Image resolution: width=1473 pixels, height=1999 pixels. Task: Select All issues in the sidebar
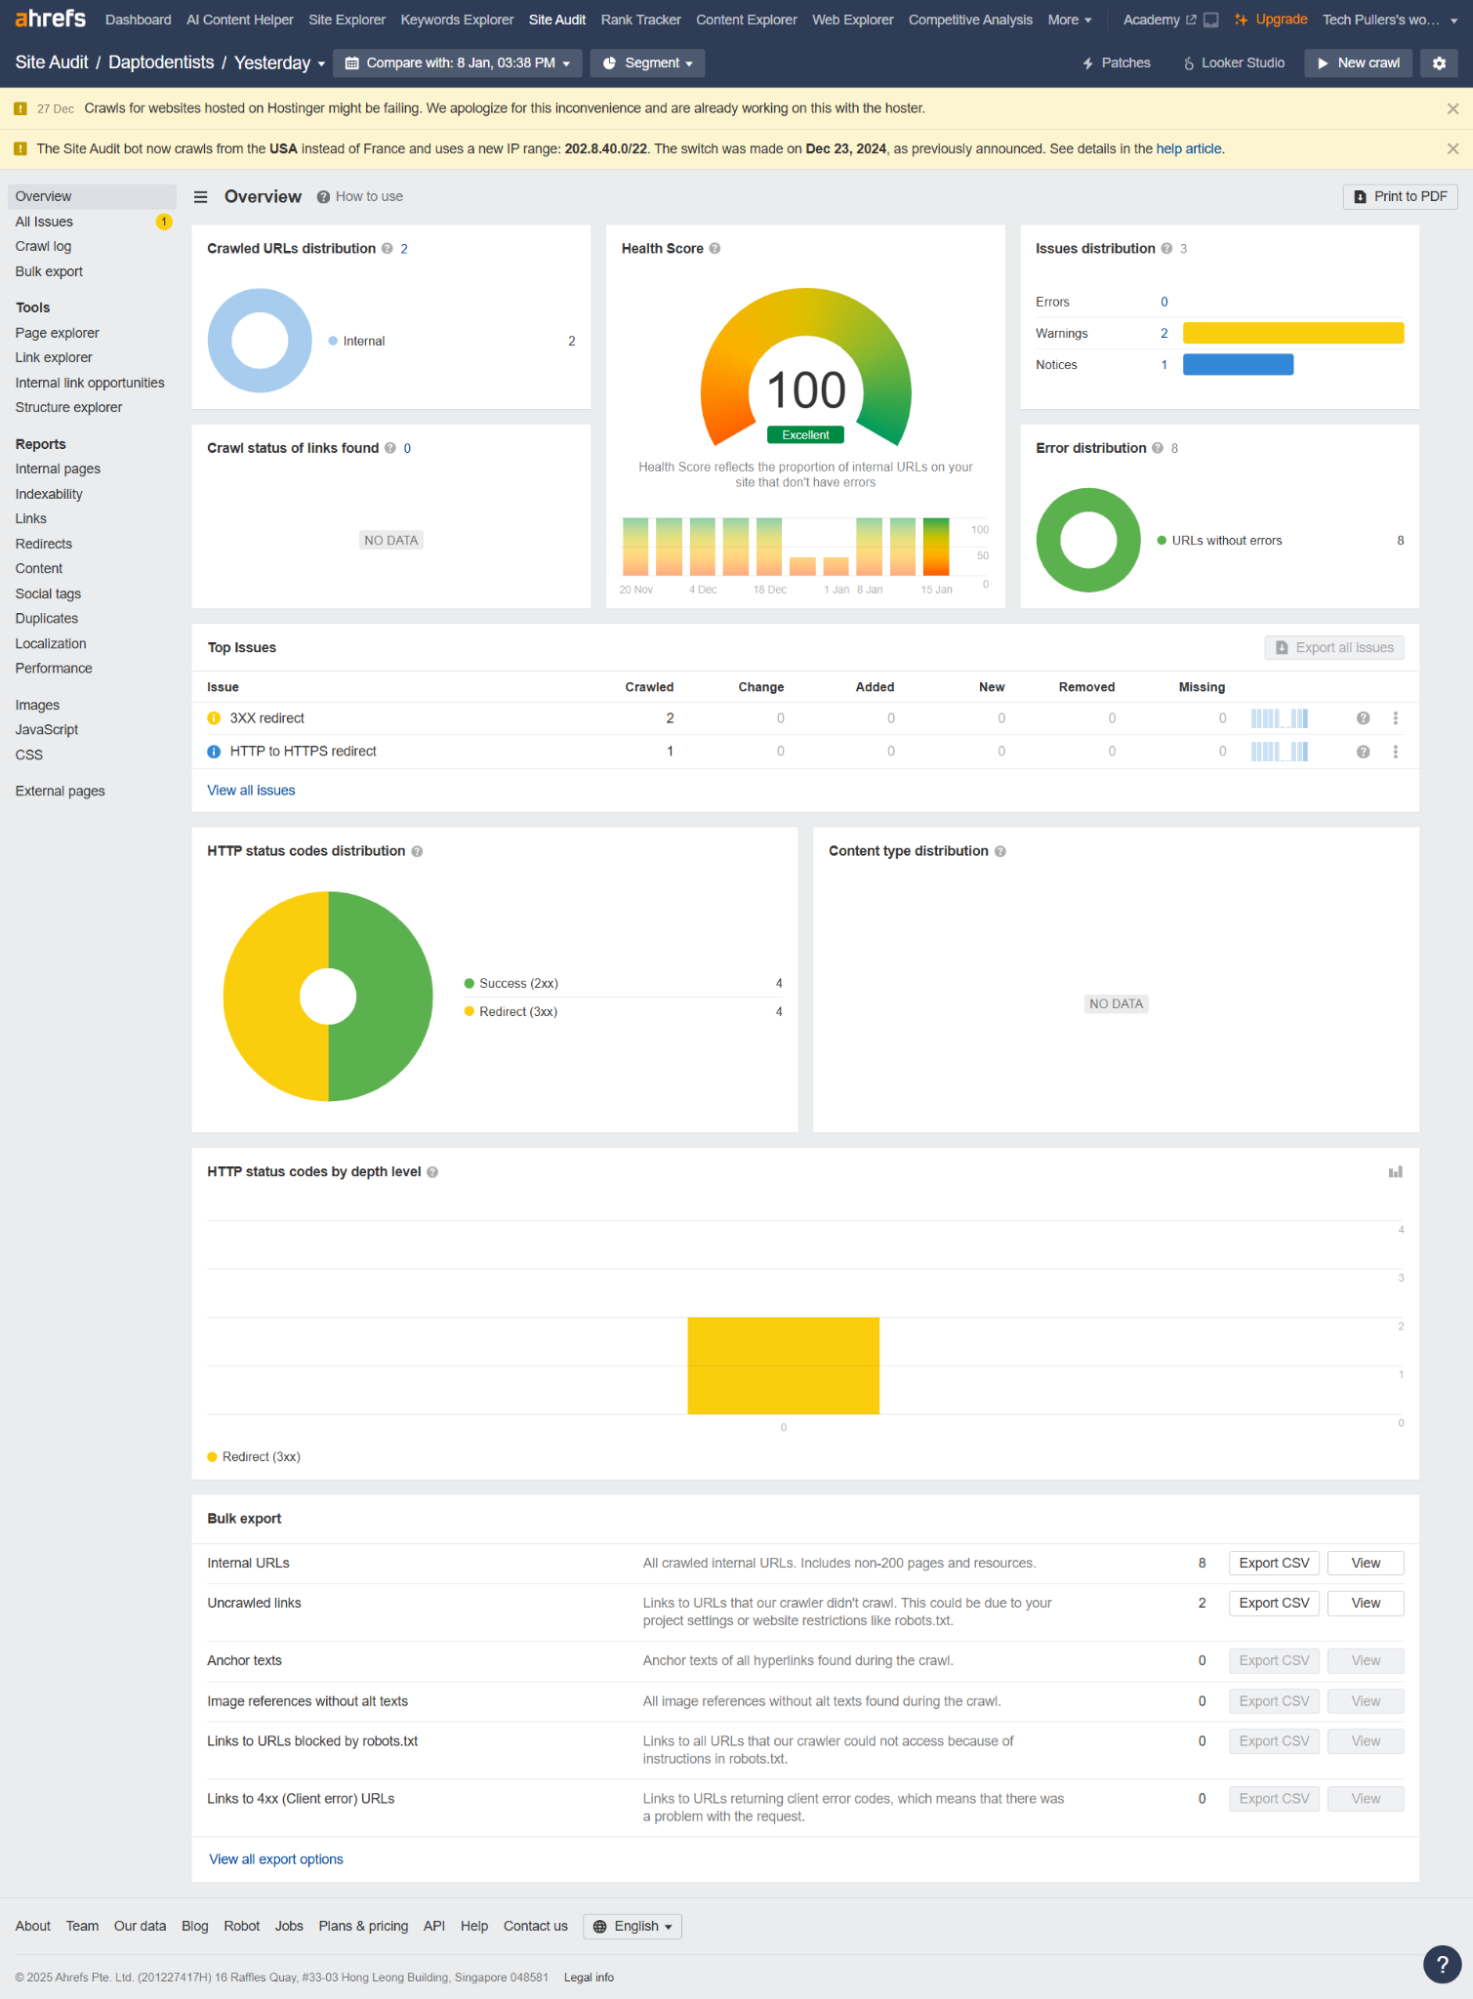point(44,222)
